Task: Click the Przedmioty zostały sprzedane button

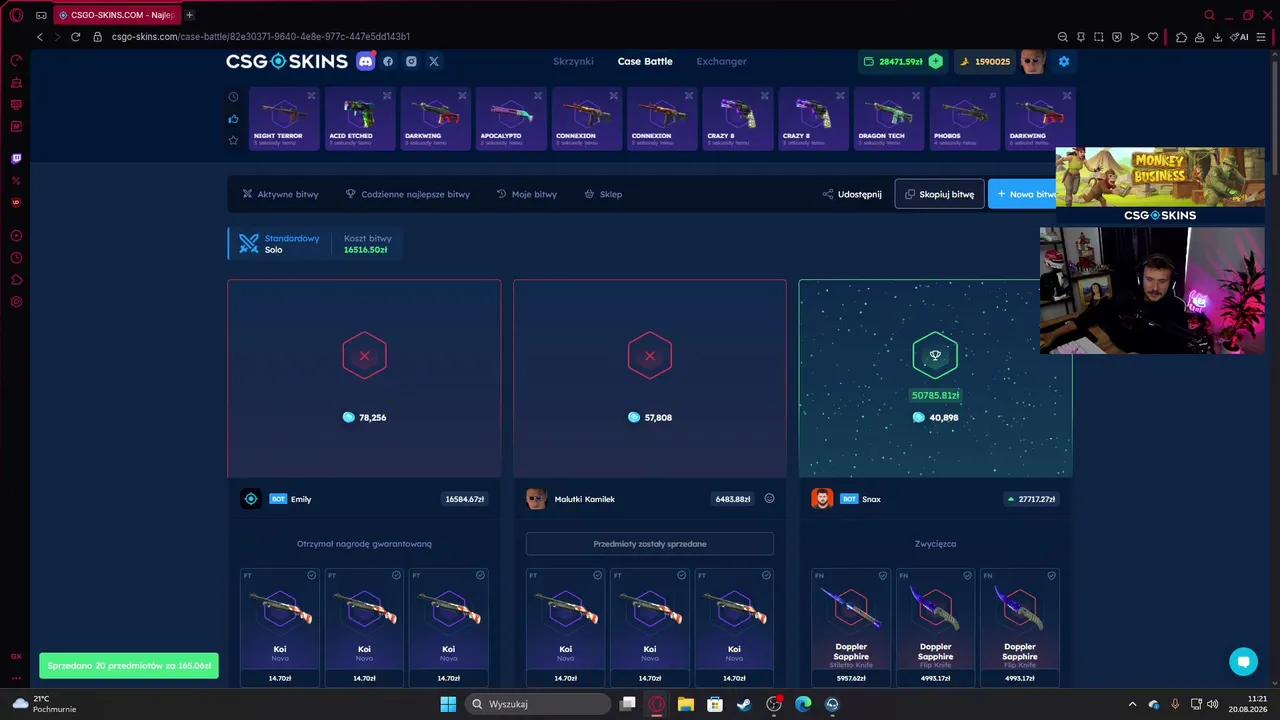Action: (x=650, y=544)
